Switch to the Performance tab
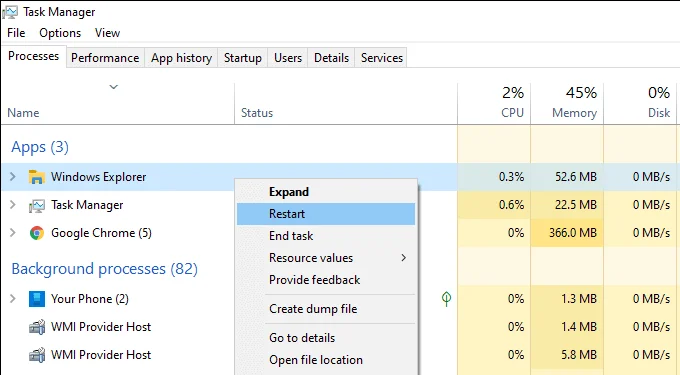 tap(105, 58)
